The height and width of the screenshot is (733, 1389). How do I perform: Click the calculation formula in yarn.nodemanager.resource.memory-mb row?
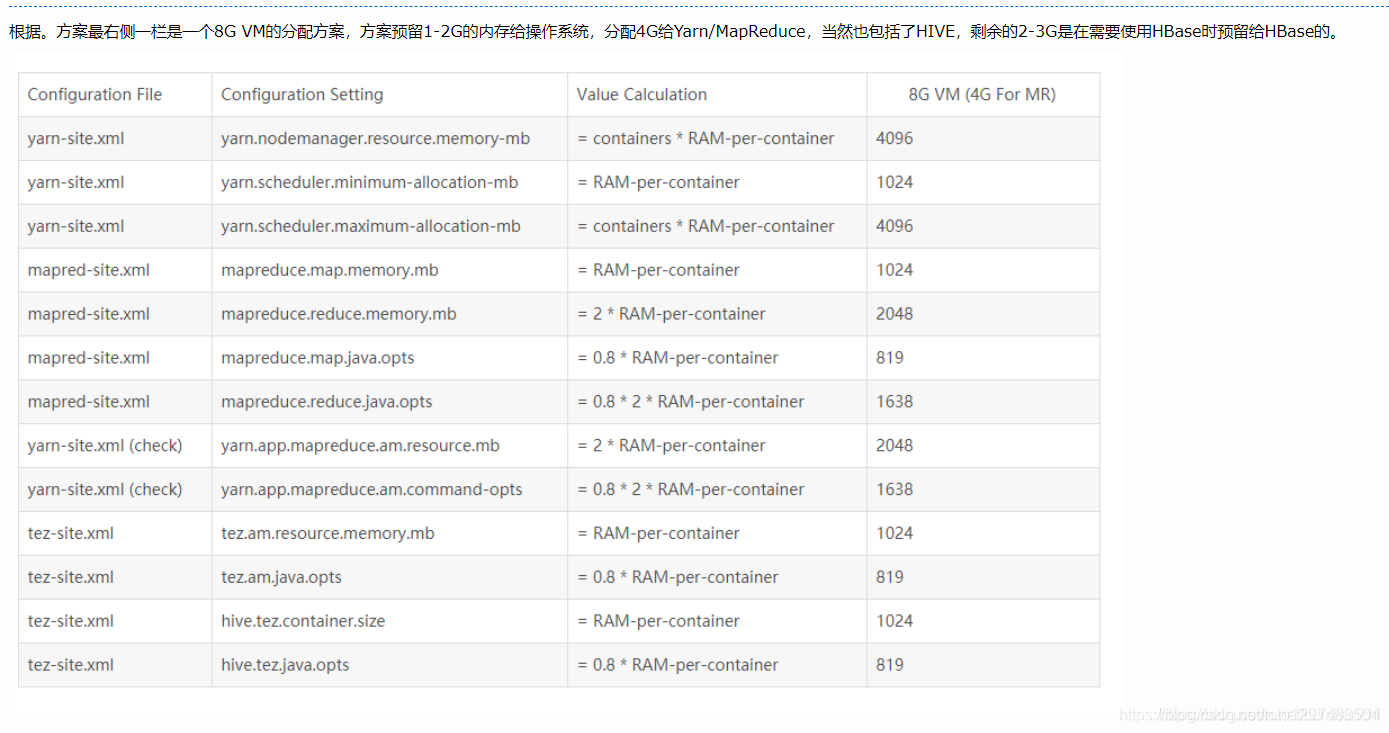705,139
